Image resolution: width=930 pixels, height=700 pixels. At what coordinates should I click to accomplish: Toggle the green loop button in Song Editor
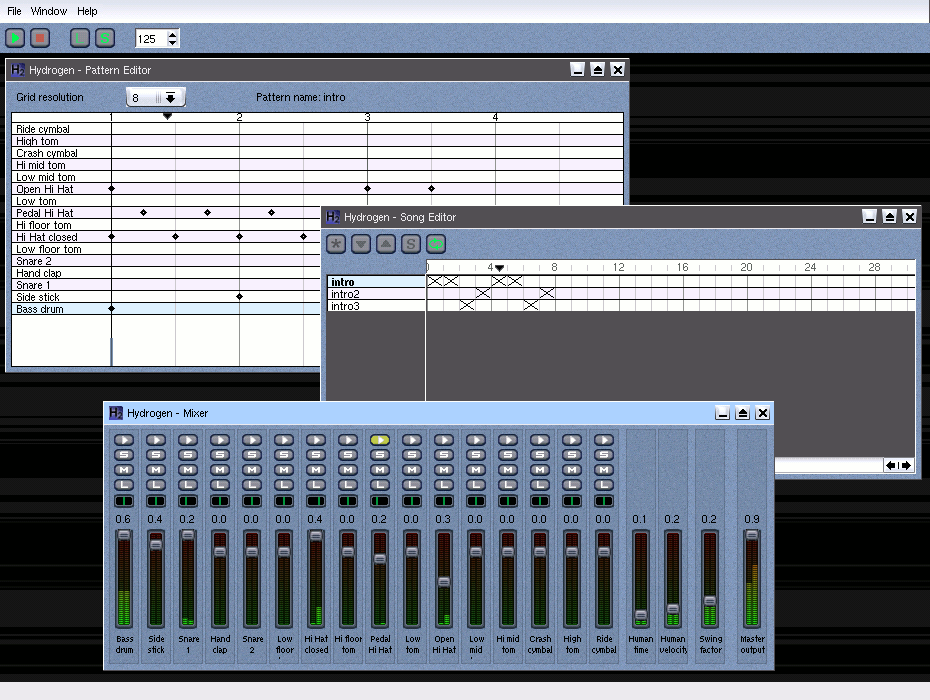tap(436, 244)
